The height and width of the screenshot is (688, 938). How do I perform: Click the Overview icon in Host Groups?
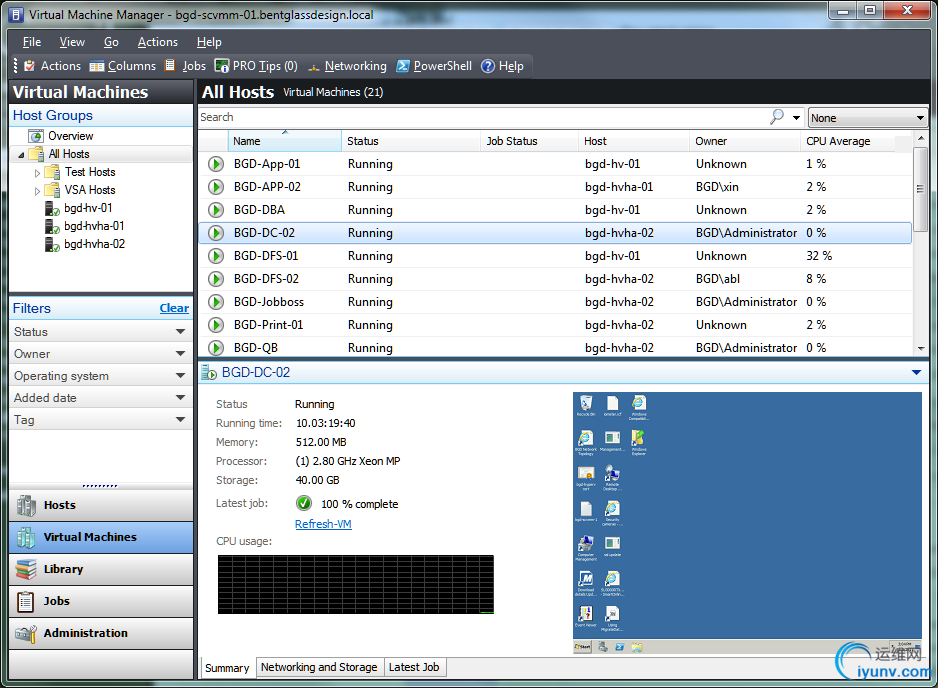36,136
